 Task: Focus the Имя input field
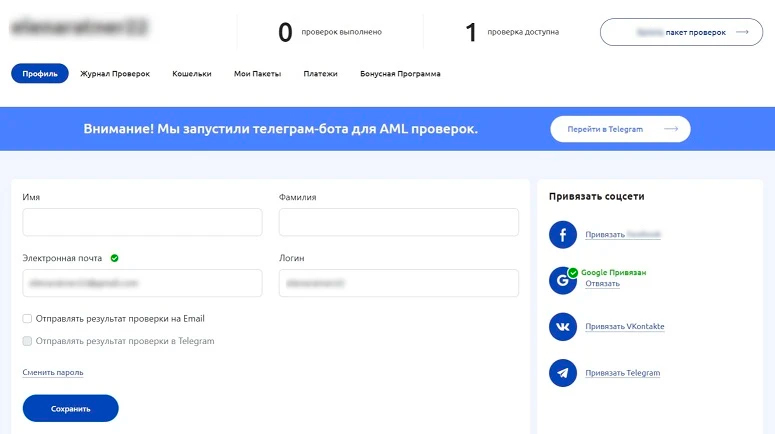pos(142,222)
